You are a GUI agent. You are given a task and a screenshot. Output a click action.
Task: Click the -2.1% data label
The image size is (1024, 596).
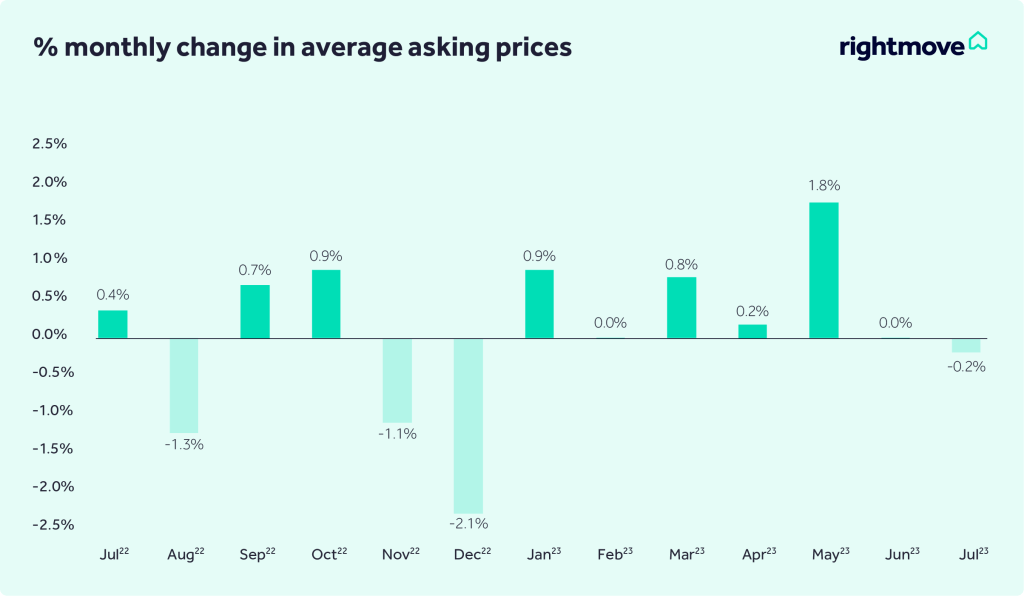[468, 524]
